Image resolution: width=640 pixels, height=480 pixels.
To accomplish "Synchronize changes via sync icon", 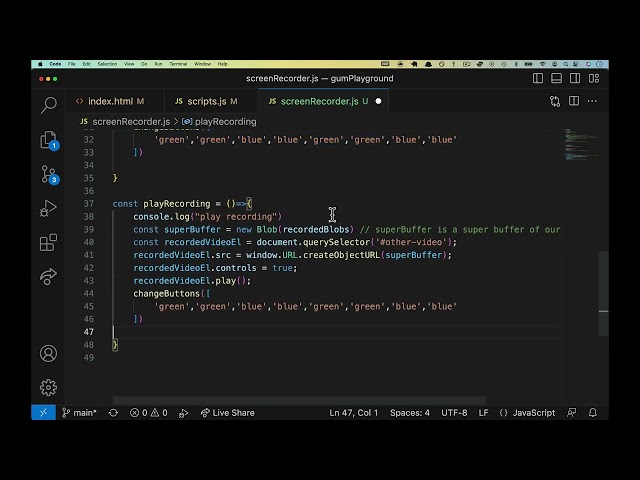I will 113,413.
